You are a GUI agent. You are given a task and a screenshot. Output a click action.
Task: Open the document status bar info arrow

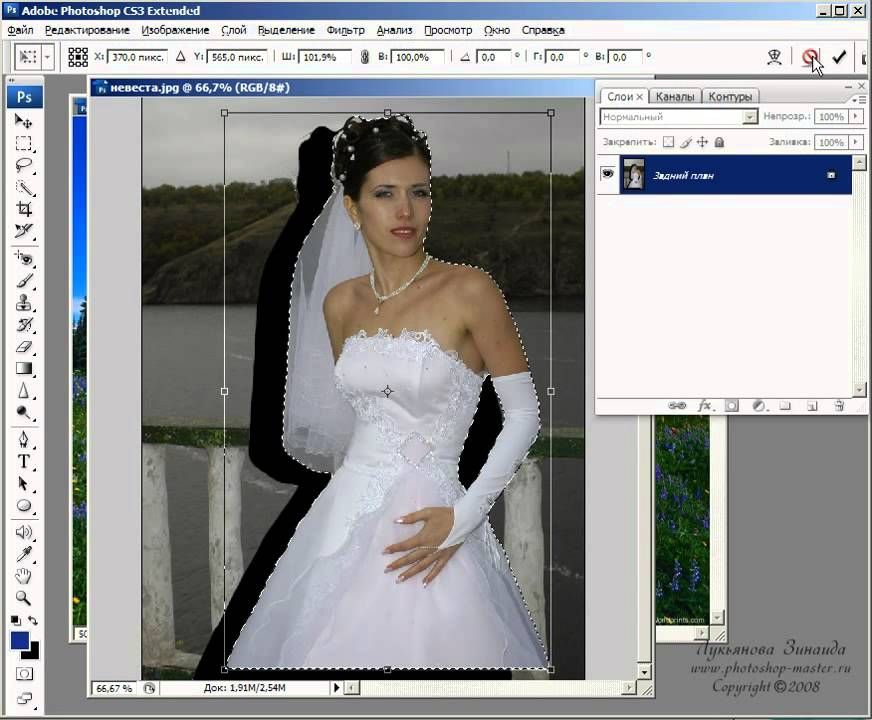coord(336,688)
